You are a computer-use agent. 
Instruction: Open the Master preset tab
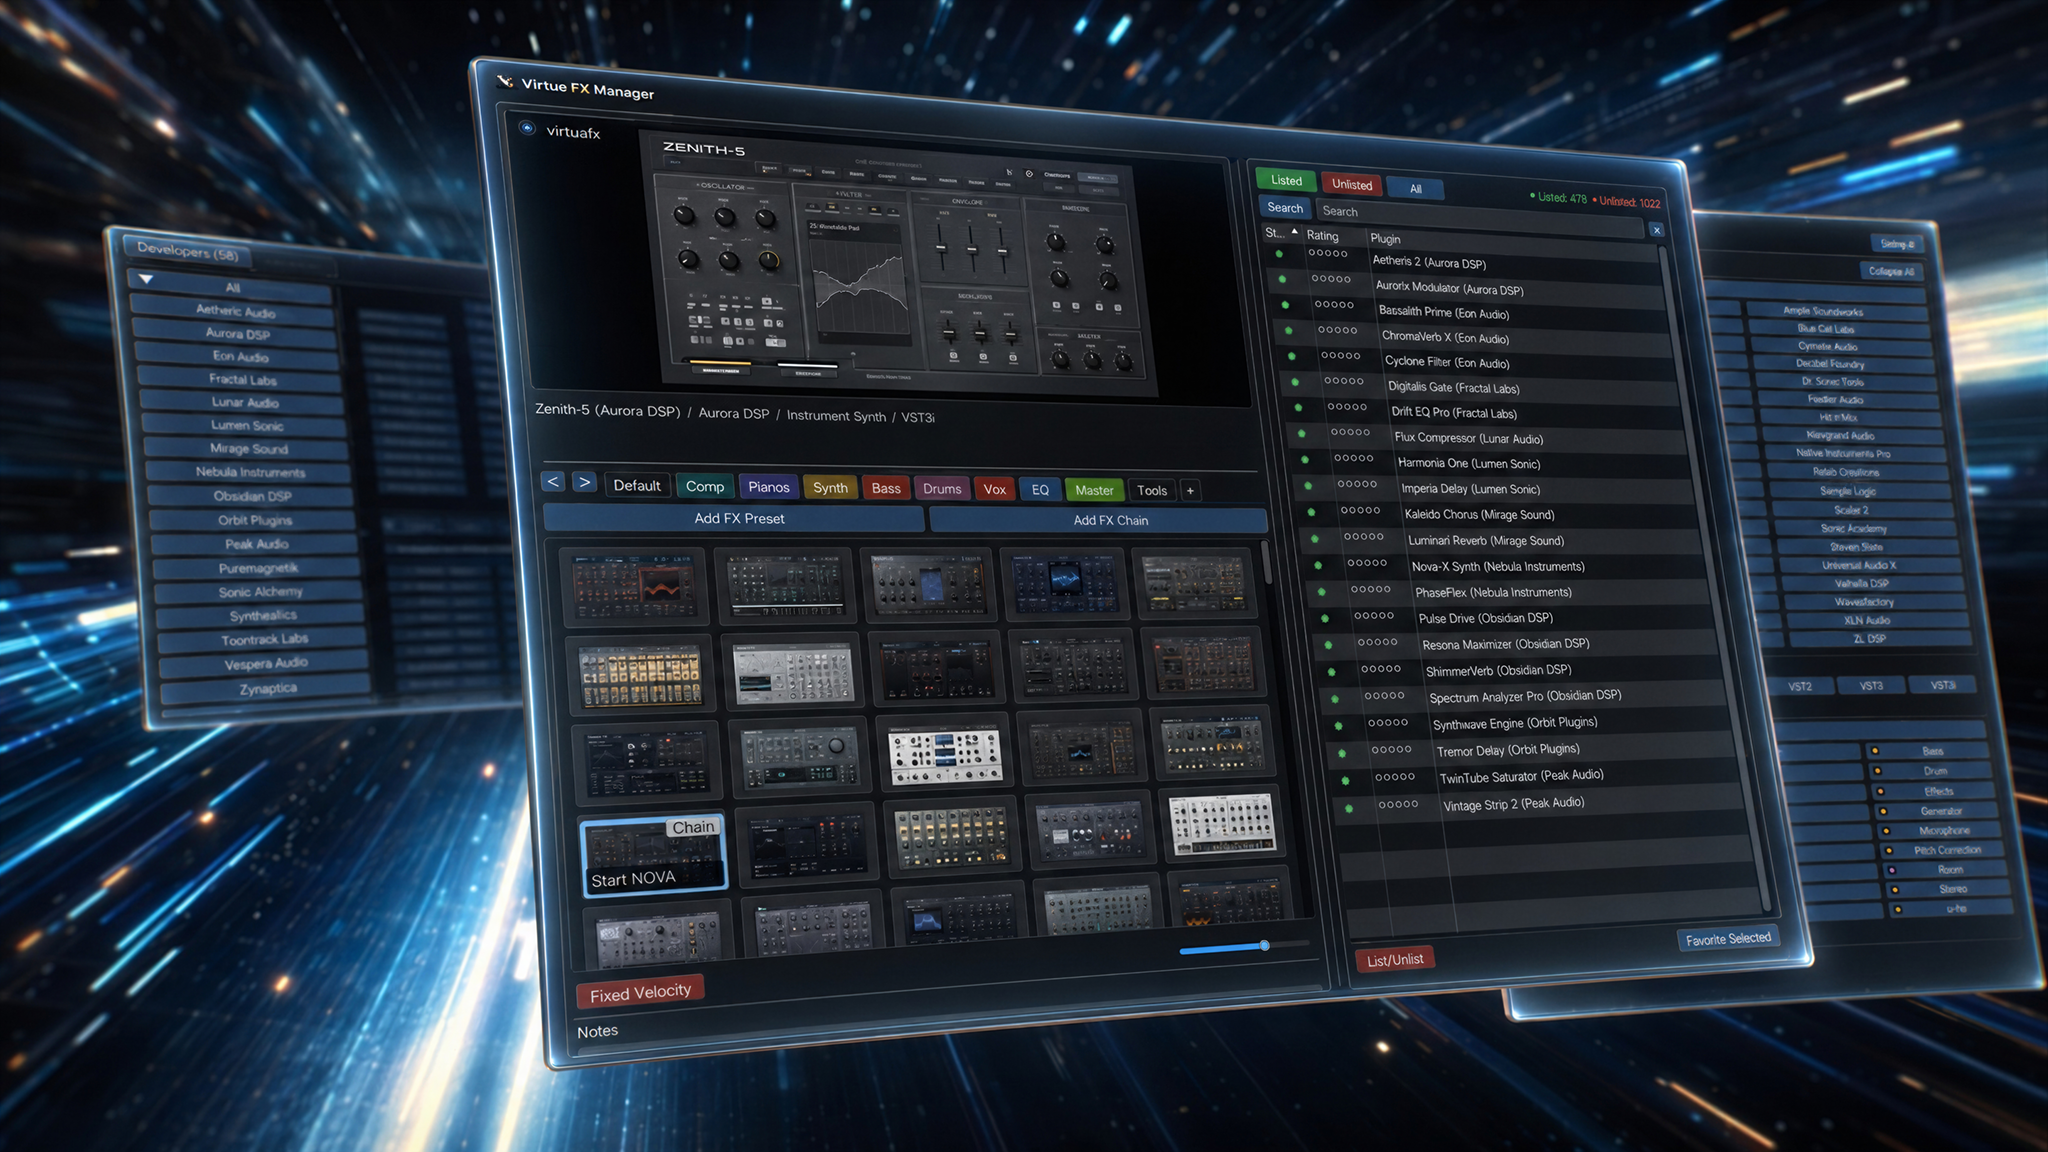pyautogui.click(x=1094, y=490)
